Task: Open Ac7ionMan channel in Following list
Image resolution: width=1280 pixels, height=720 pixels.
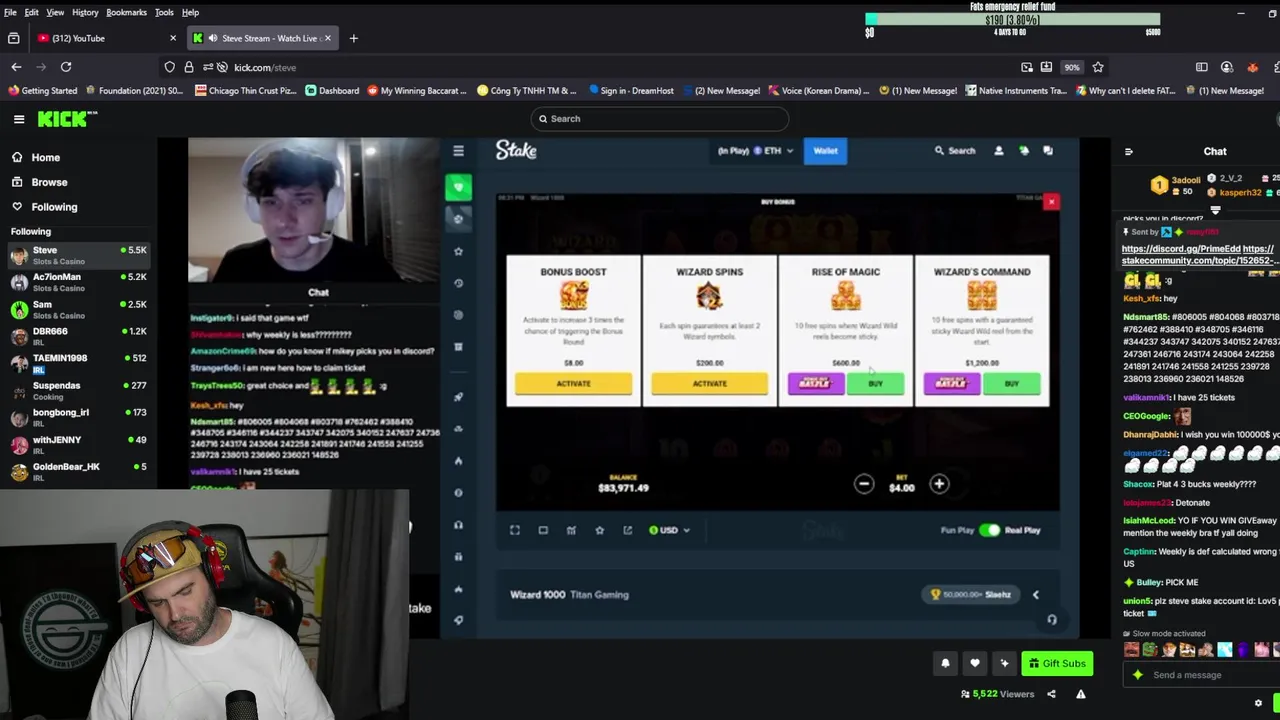Action: 78,283
